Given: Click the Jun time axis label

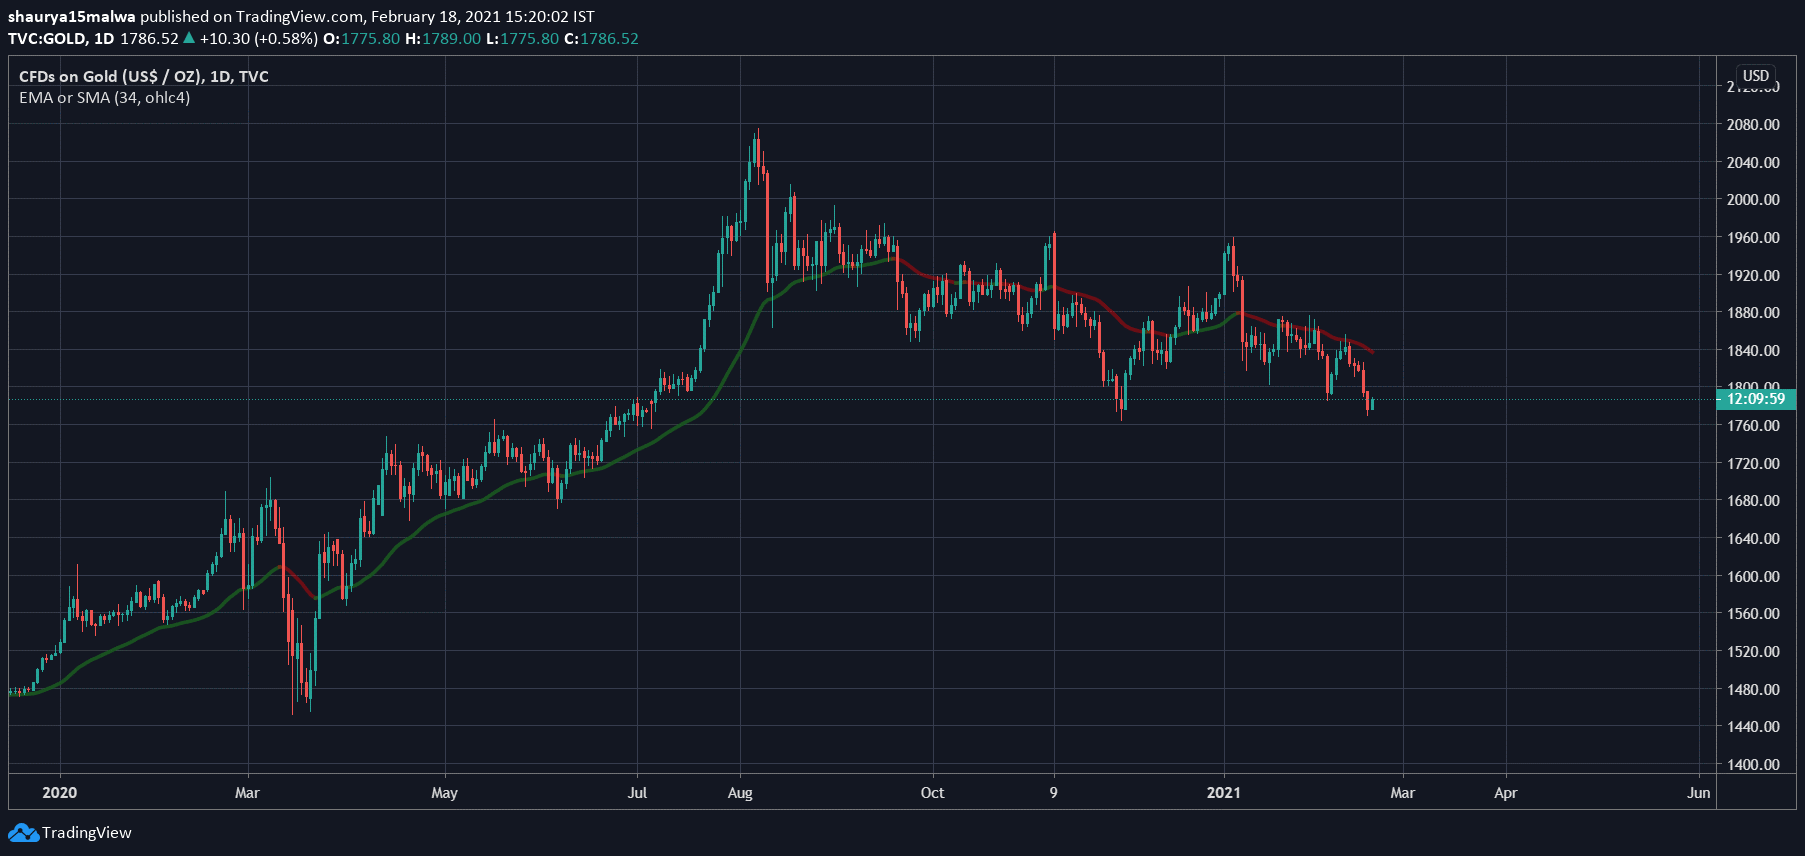Looking at the screenshot, I should point(1698,793).
